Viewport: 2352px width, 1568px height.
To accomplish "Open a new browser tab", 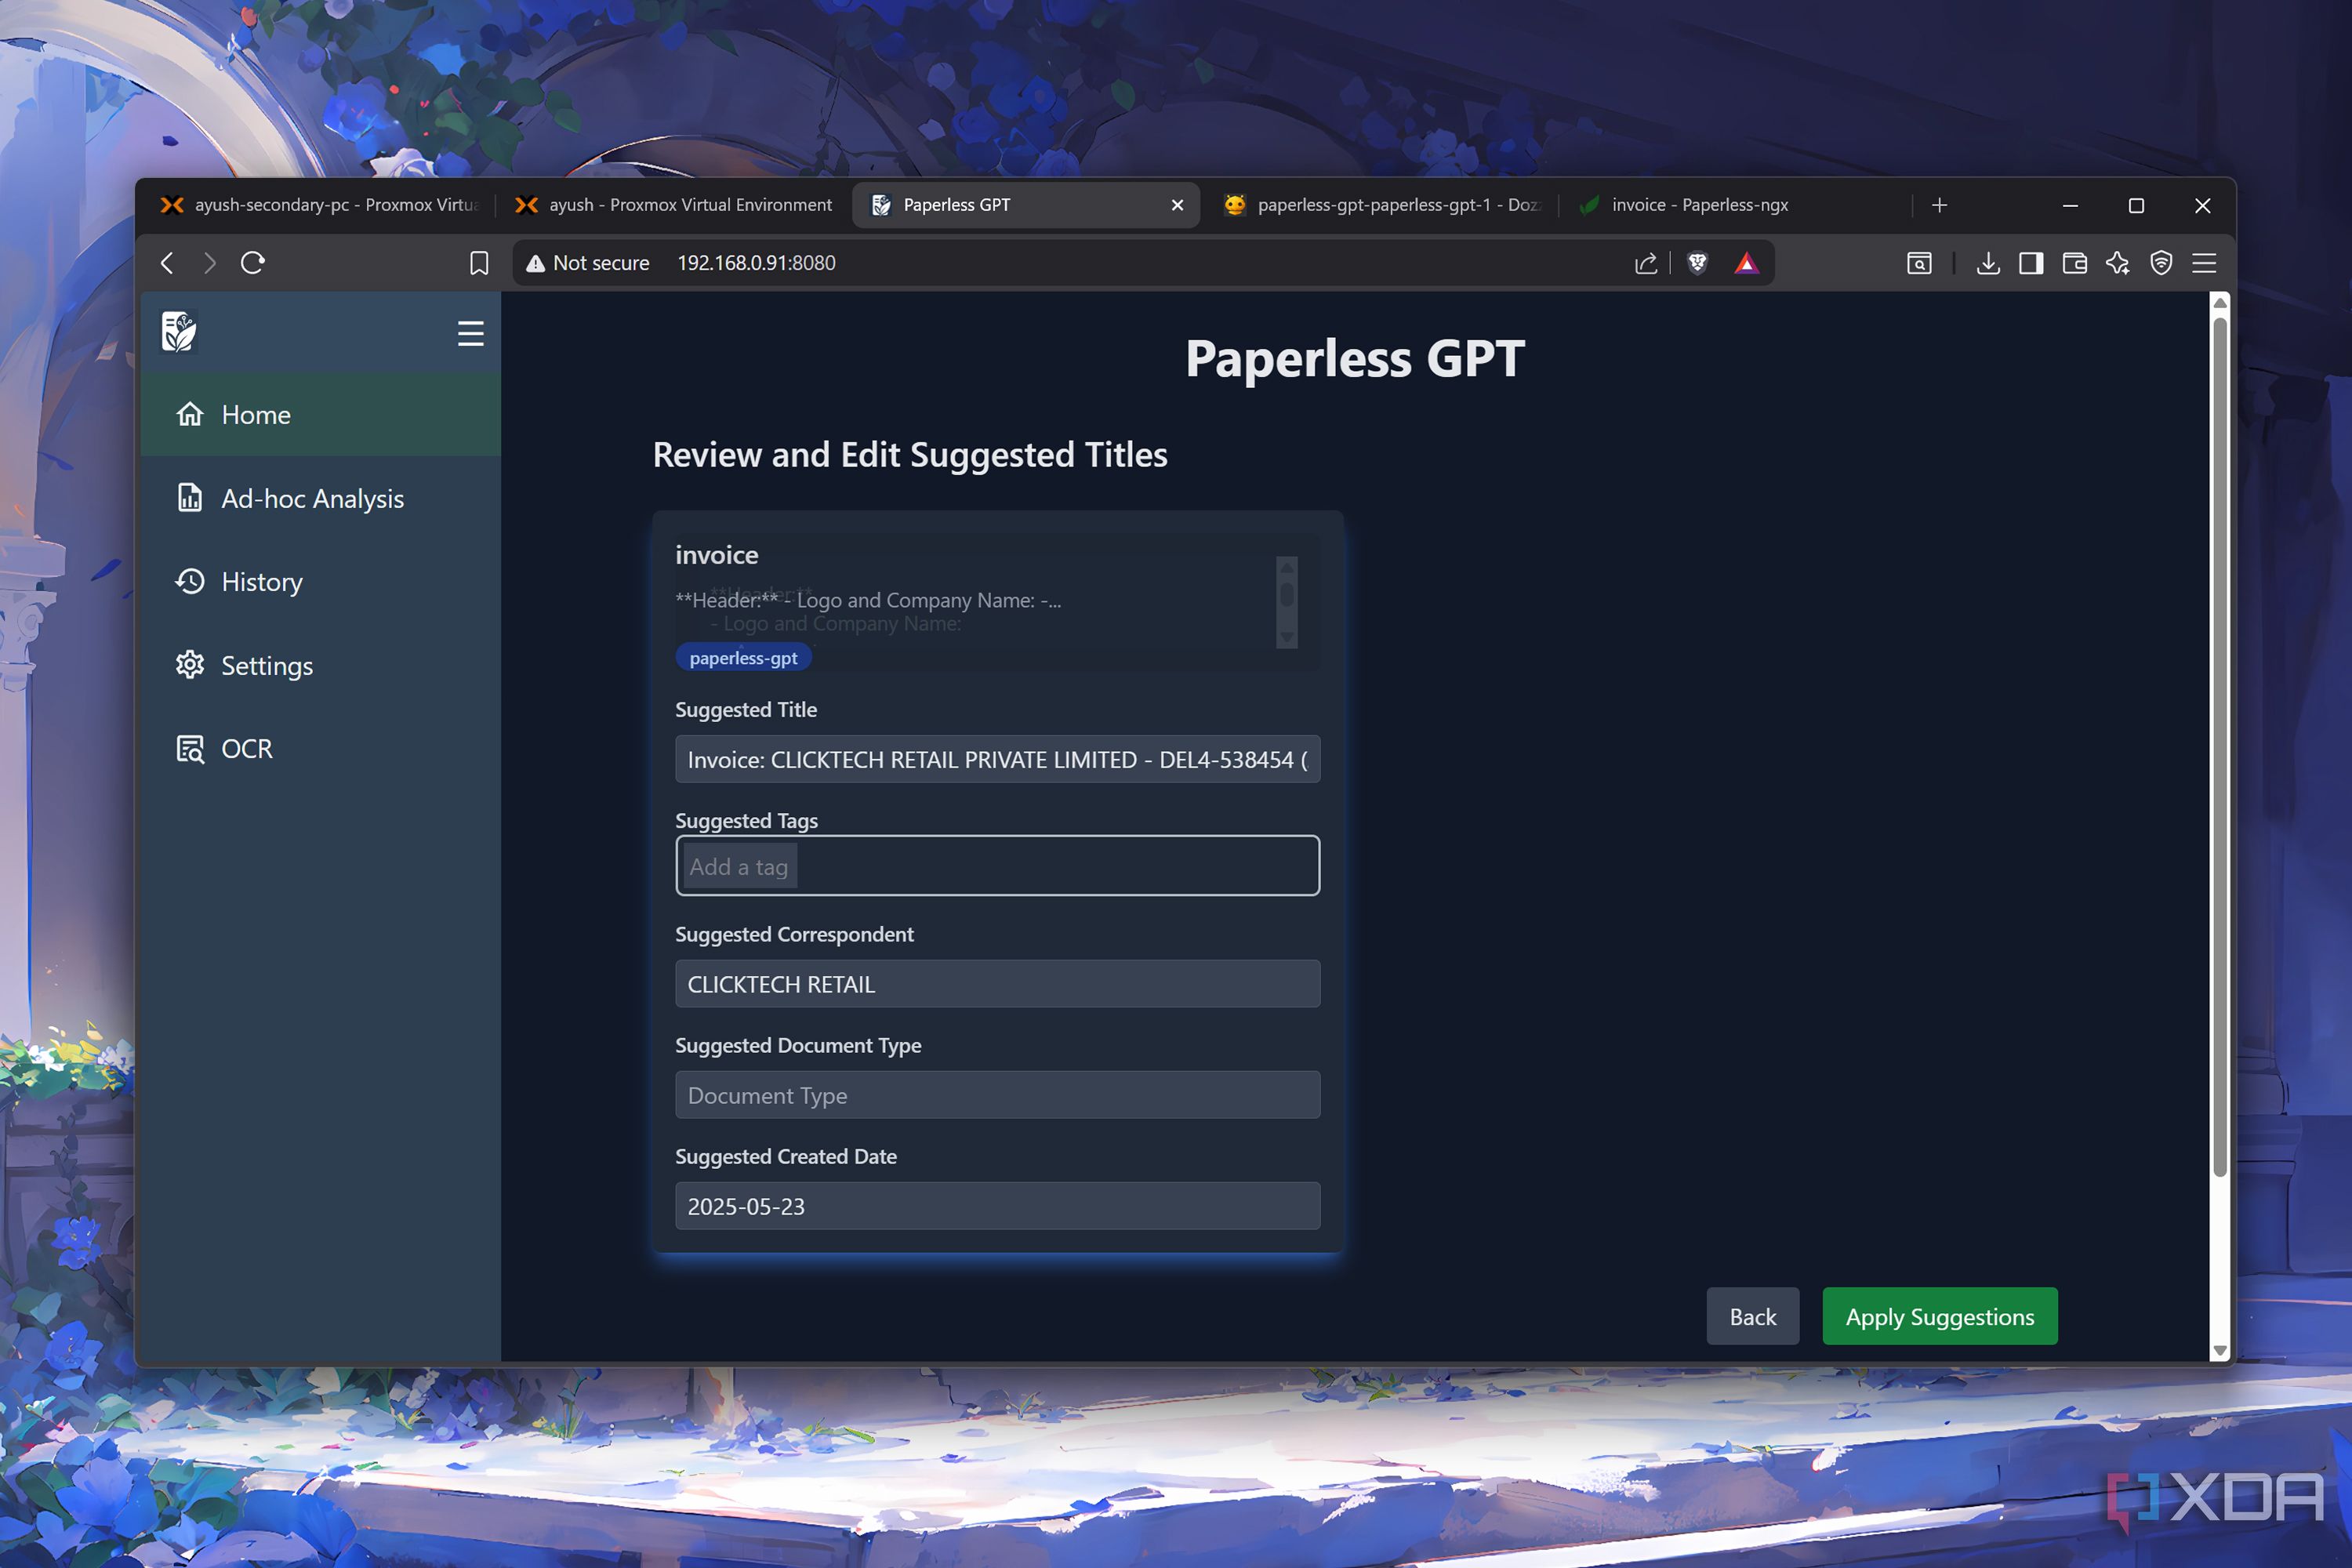I will pos(1939,205).
